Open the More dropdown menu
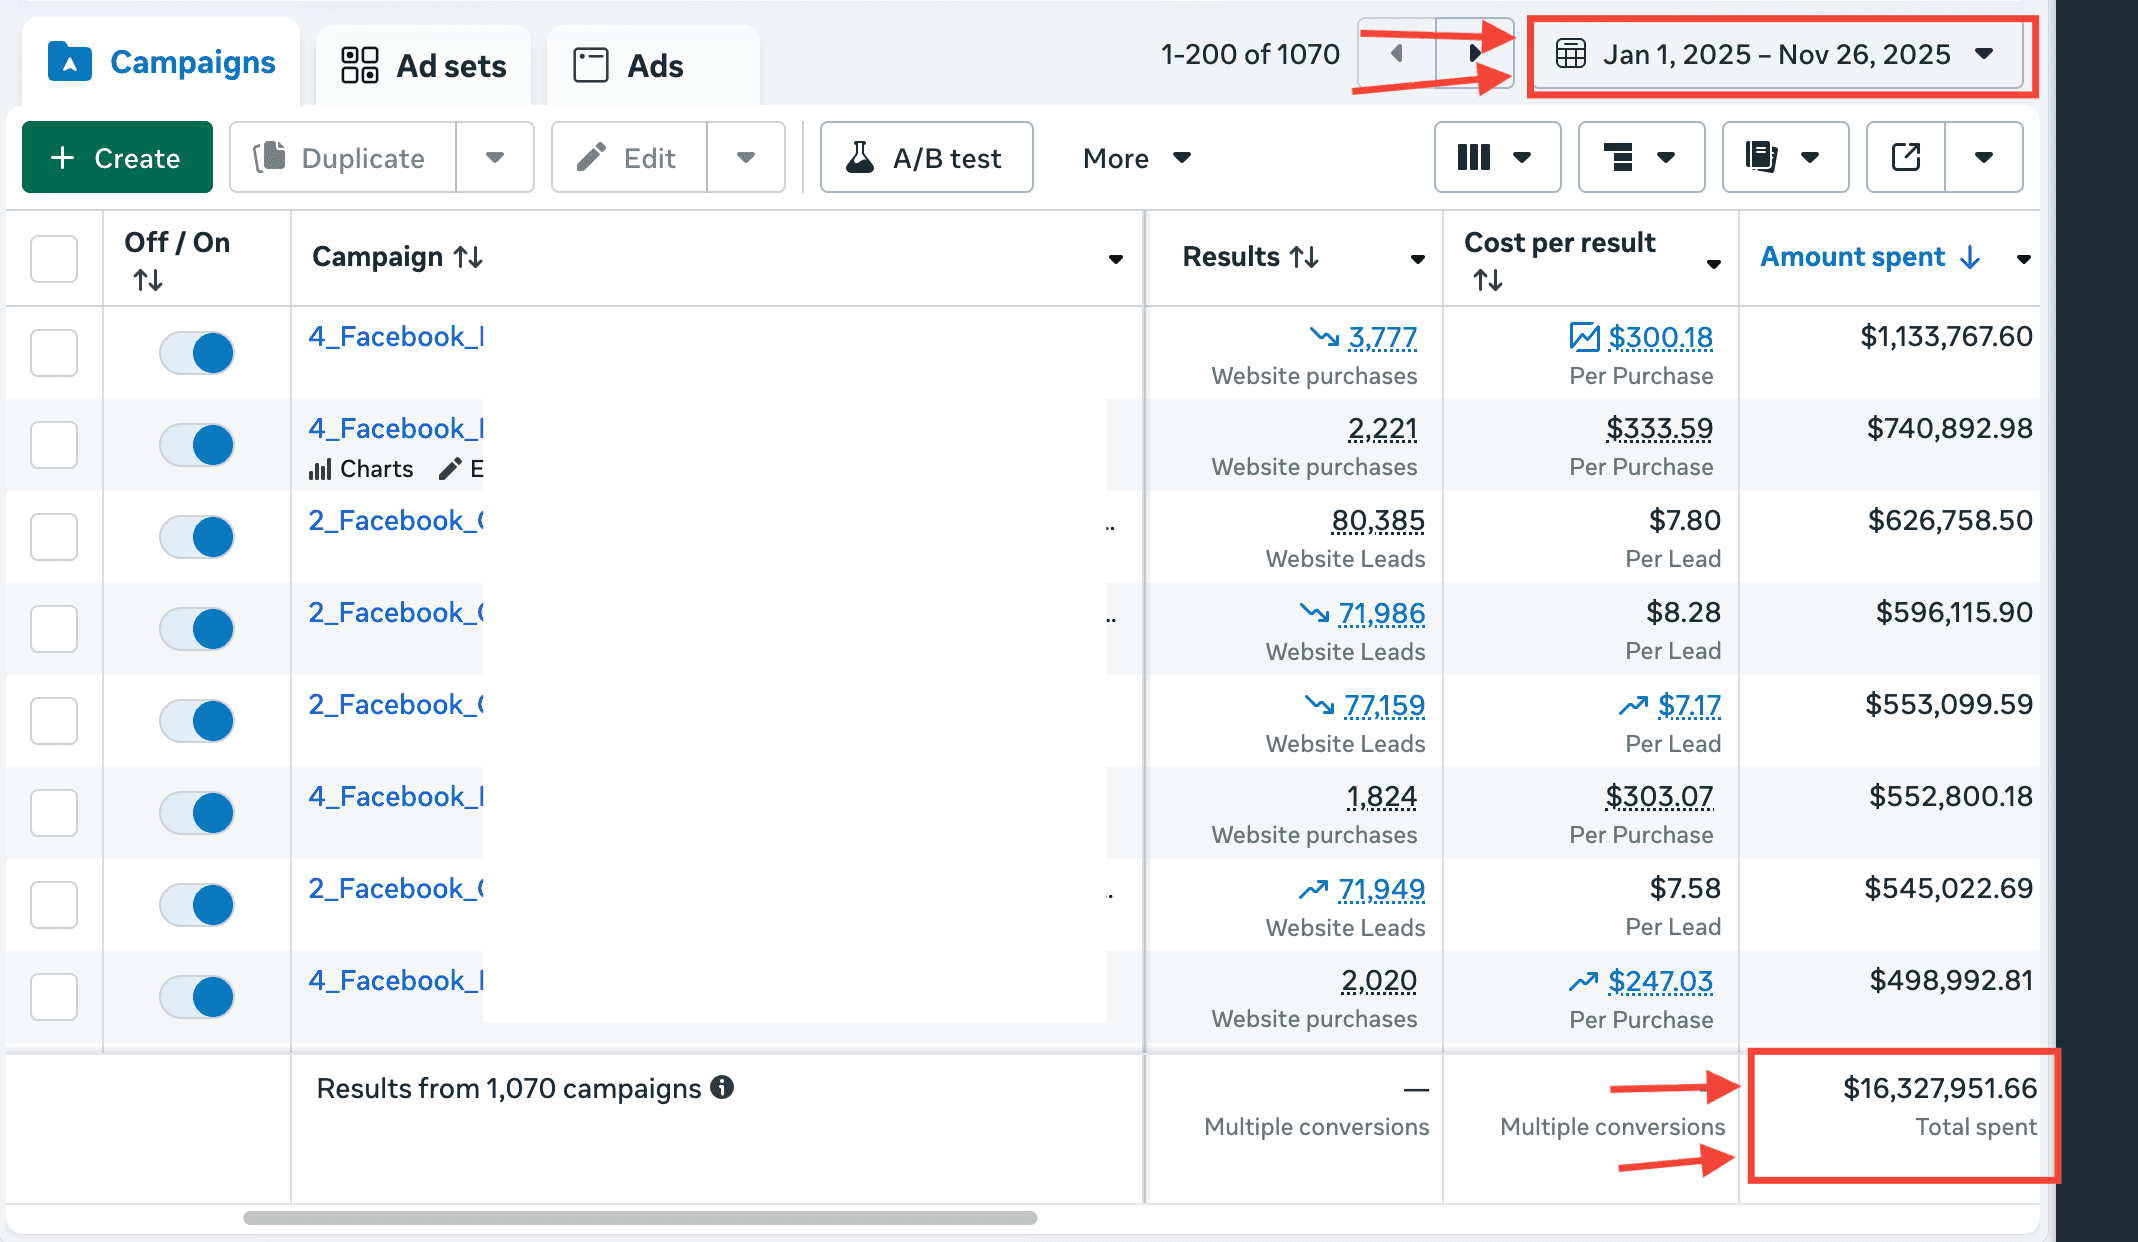This screenshot has height=1242, width=2138. pos(1136,158)
